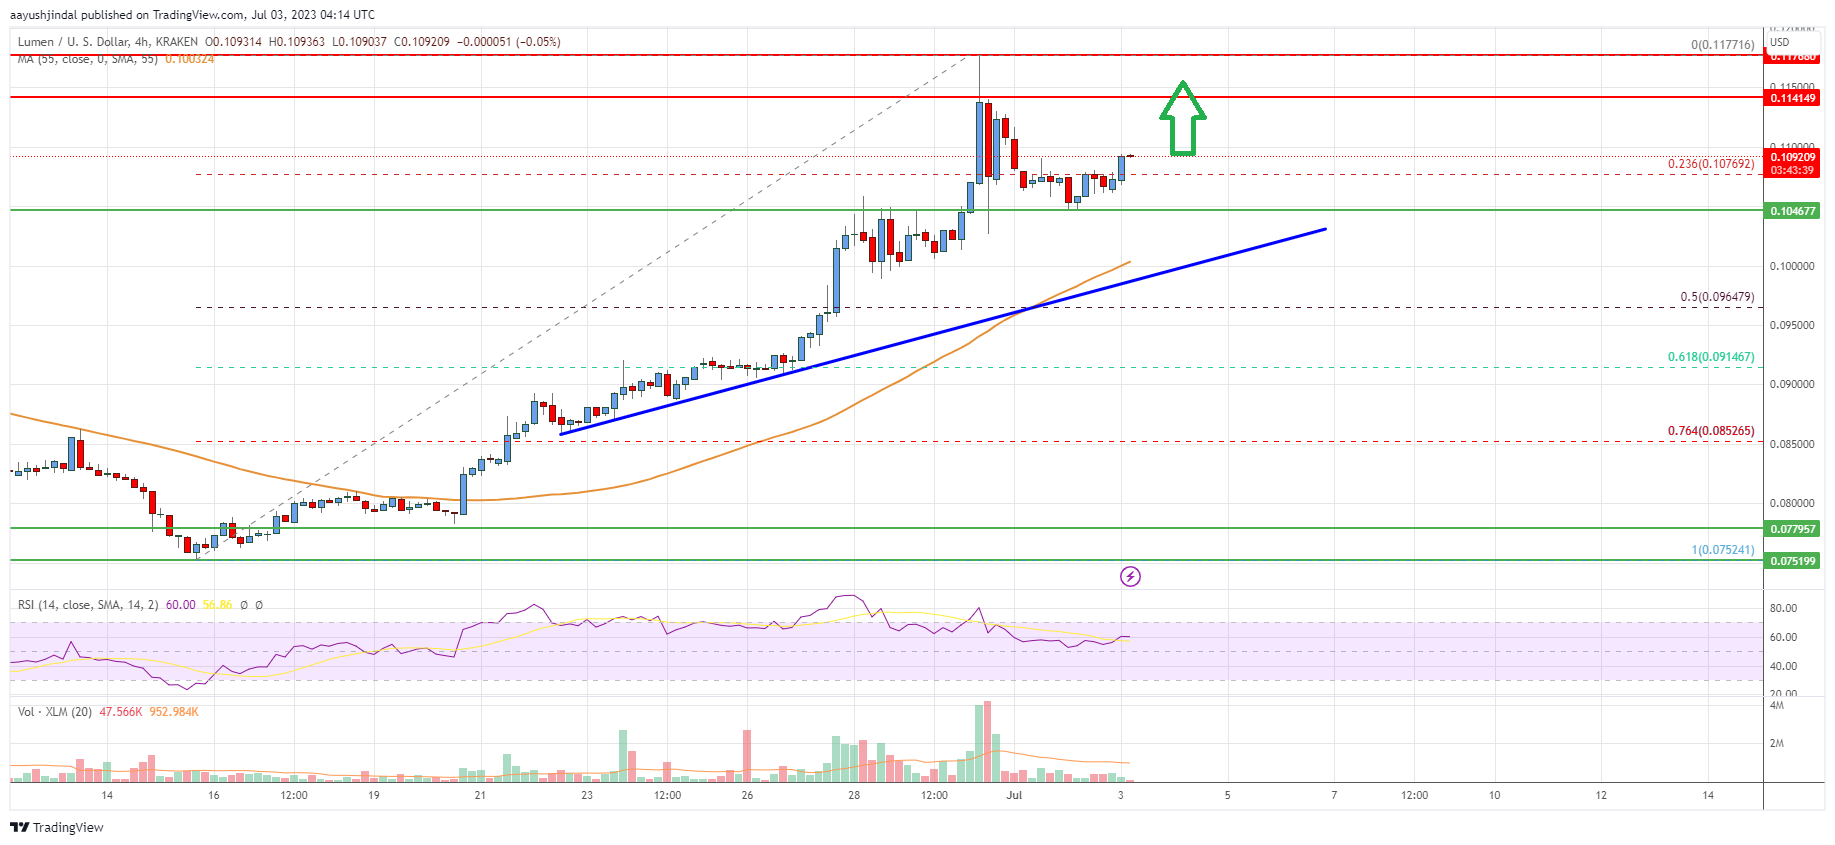The image size is (1835, 845).
Task: Click the Jul label on the time axis
Action: coord(1014,796)
